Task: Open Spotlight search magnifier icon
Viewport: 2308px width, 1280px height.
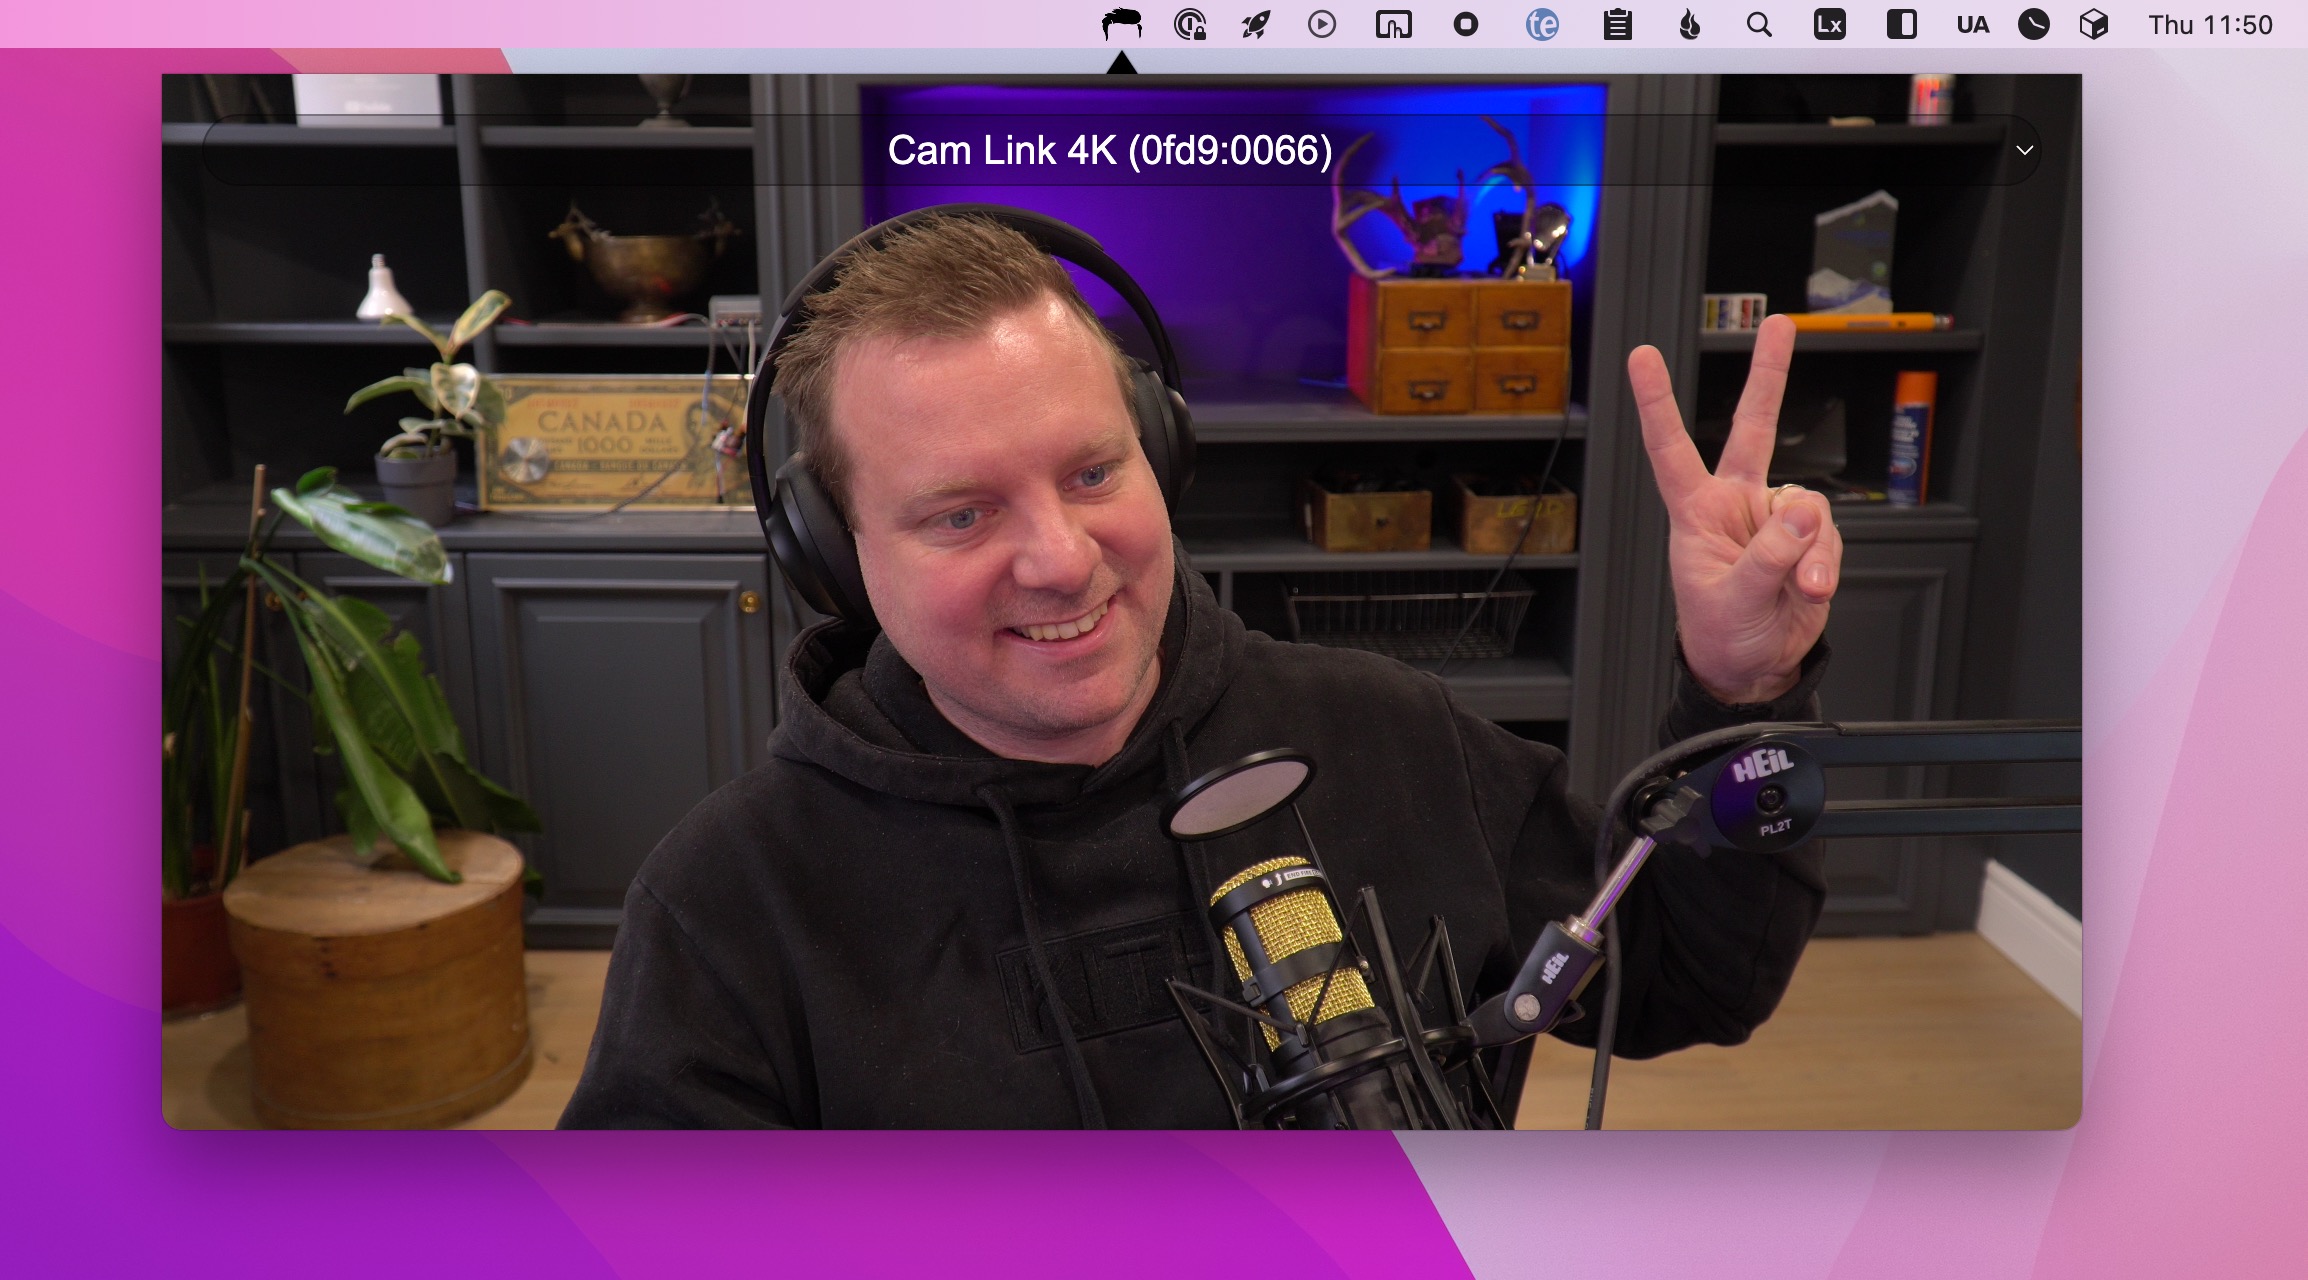Action: pos(1759,24)
